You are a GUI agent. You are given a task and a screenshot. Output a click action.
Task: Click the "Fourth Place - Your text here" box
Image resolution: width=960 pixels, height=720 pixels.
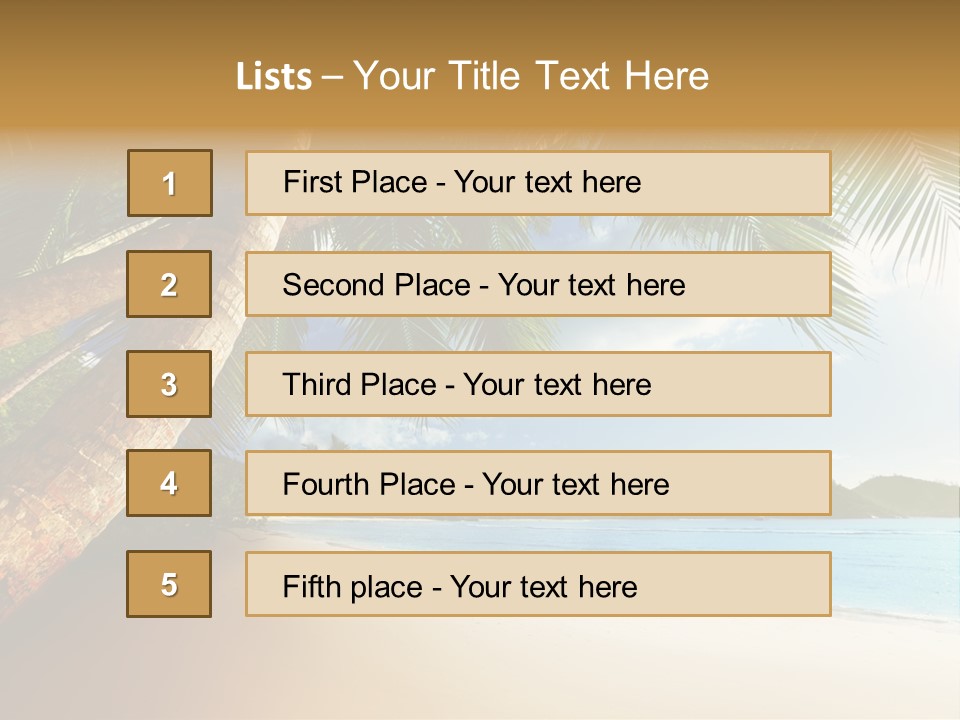(538, 484)
